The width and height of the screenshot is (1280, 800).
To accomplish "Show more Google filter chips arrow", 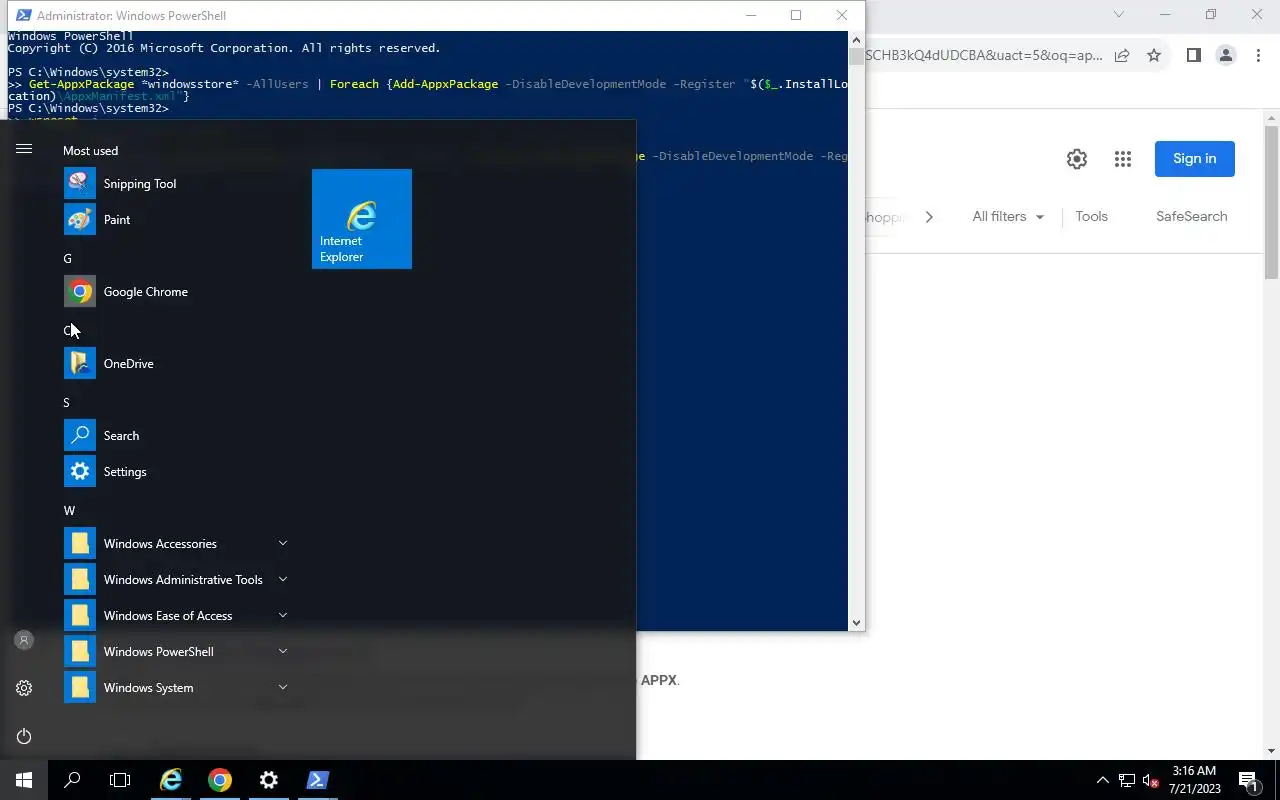I will (x=929, y=217).
